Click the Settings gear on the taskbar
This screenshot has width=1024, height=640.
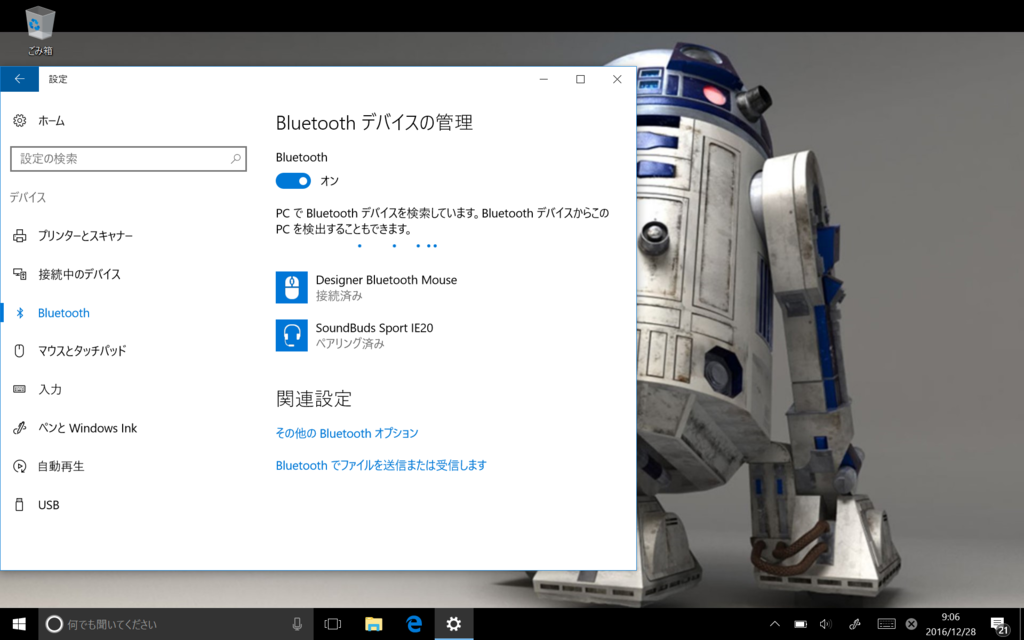tap(453, 624)
